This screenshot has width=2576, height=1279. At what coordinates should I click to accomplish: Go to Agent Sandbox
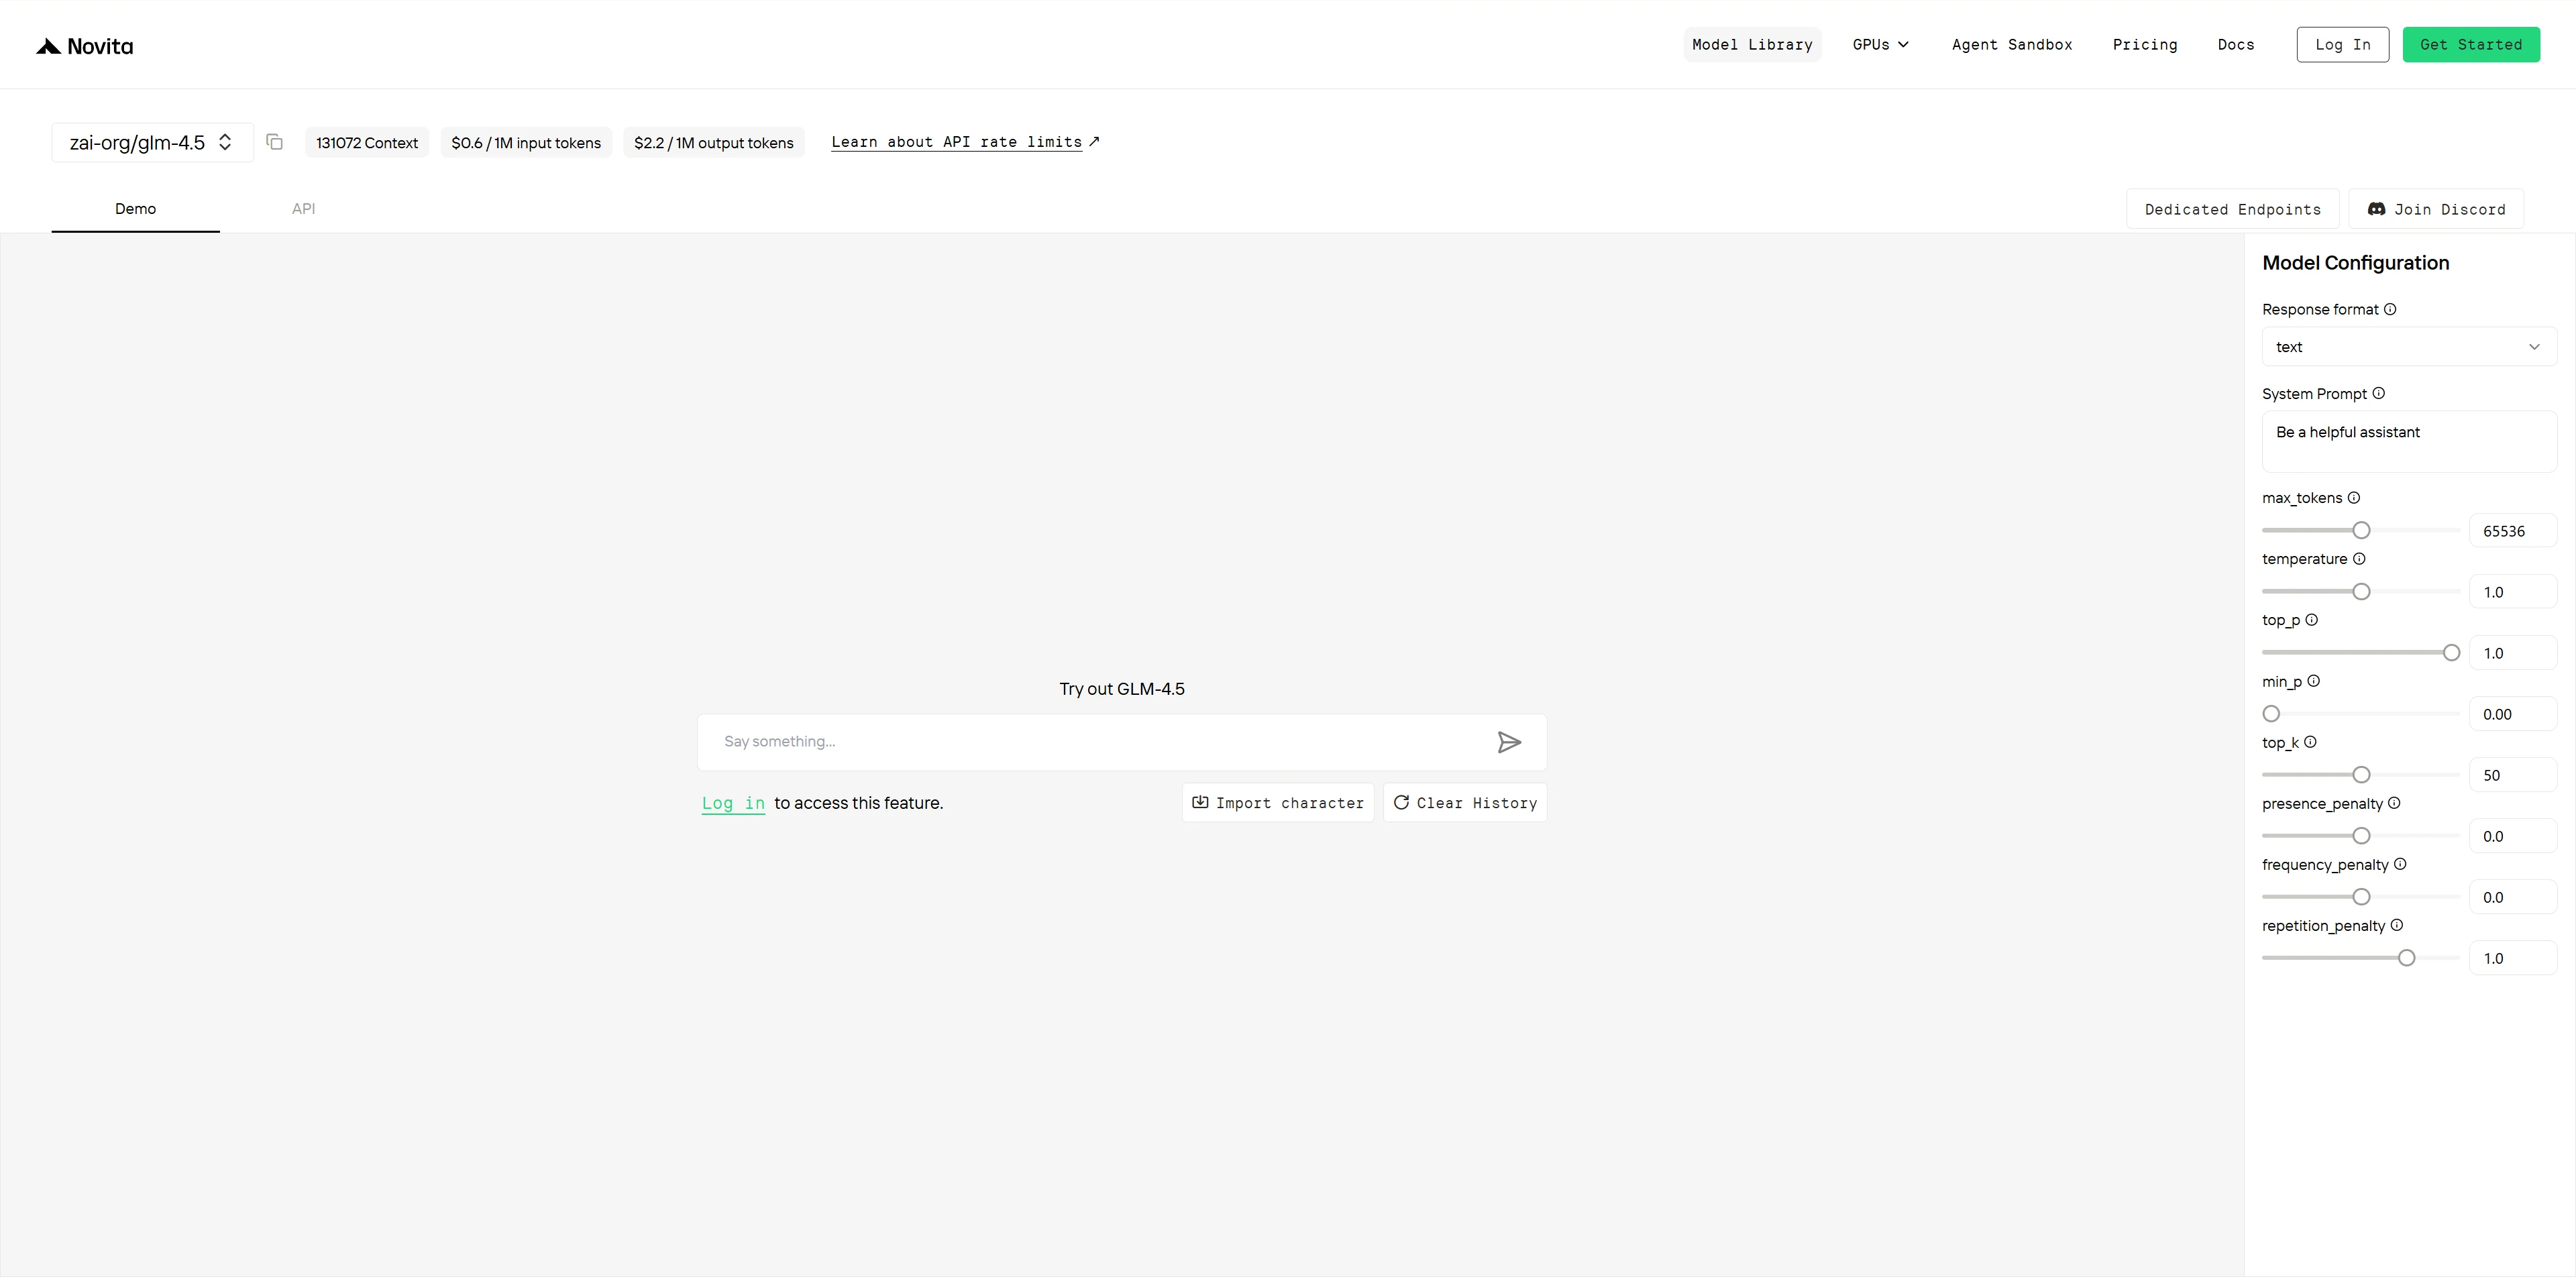click(2011, 45)
